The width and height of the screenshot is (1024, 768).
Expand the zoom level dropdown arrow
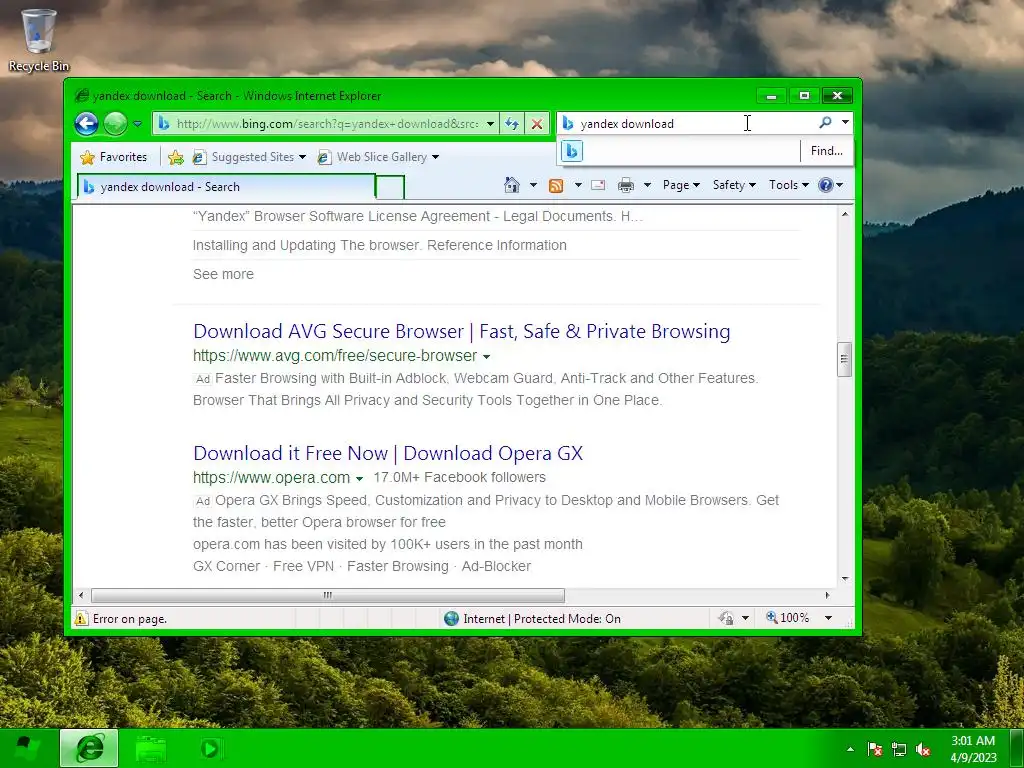point(828,618)
